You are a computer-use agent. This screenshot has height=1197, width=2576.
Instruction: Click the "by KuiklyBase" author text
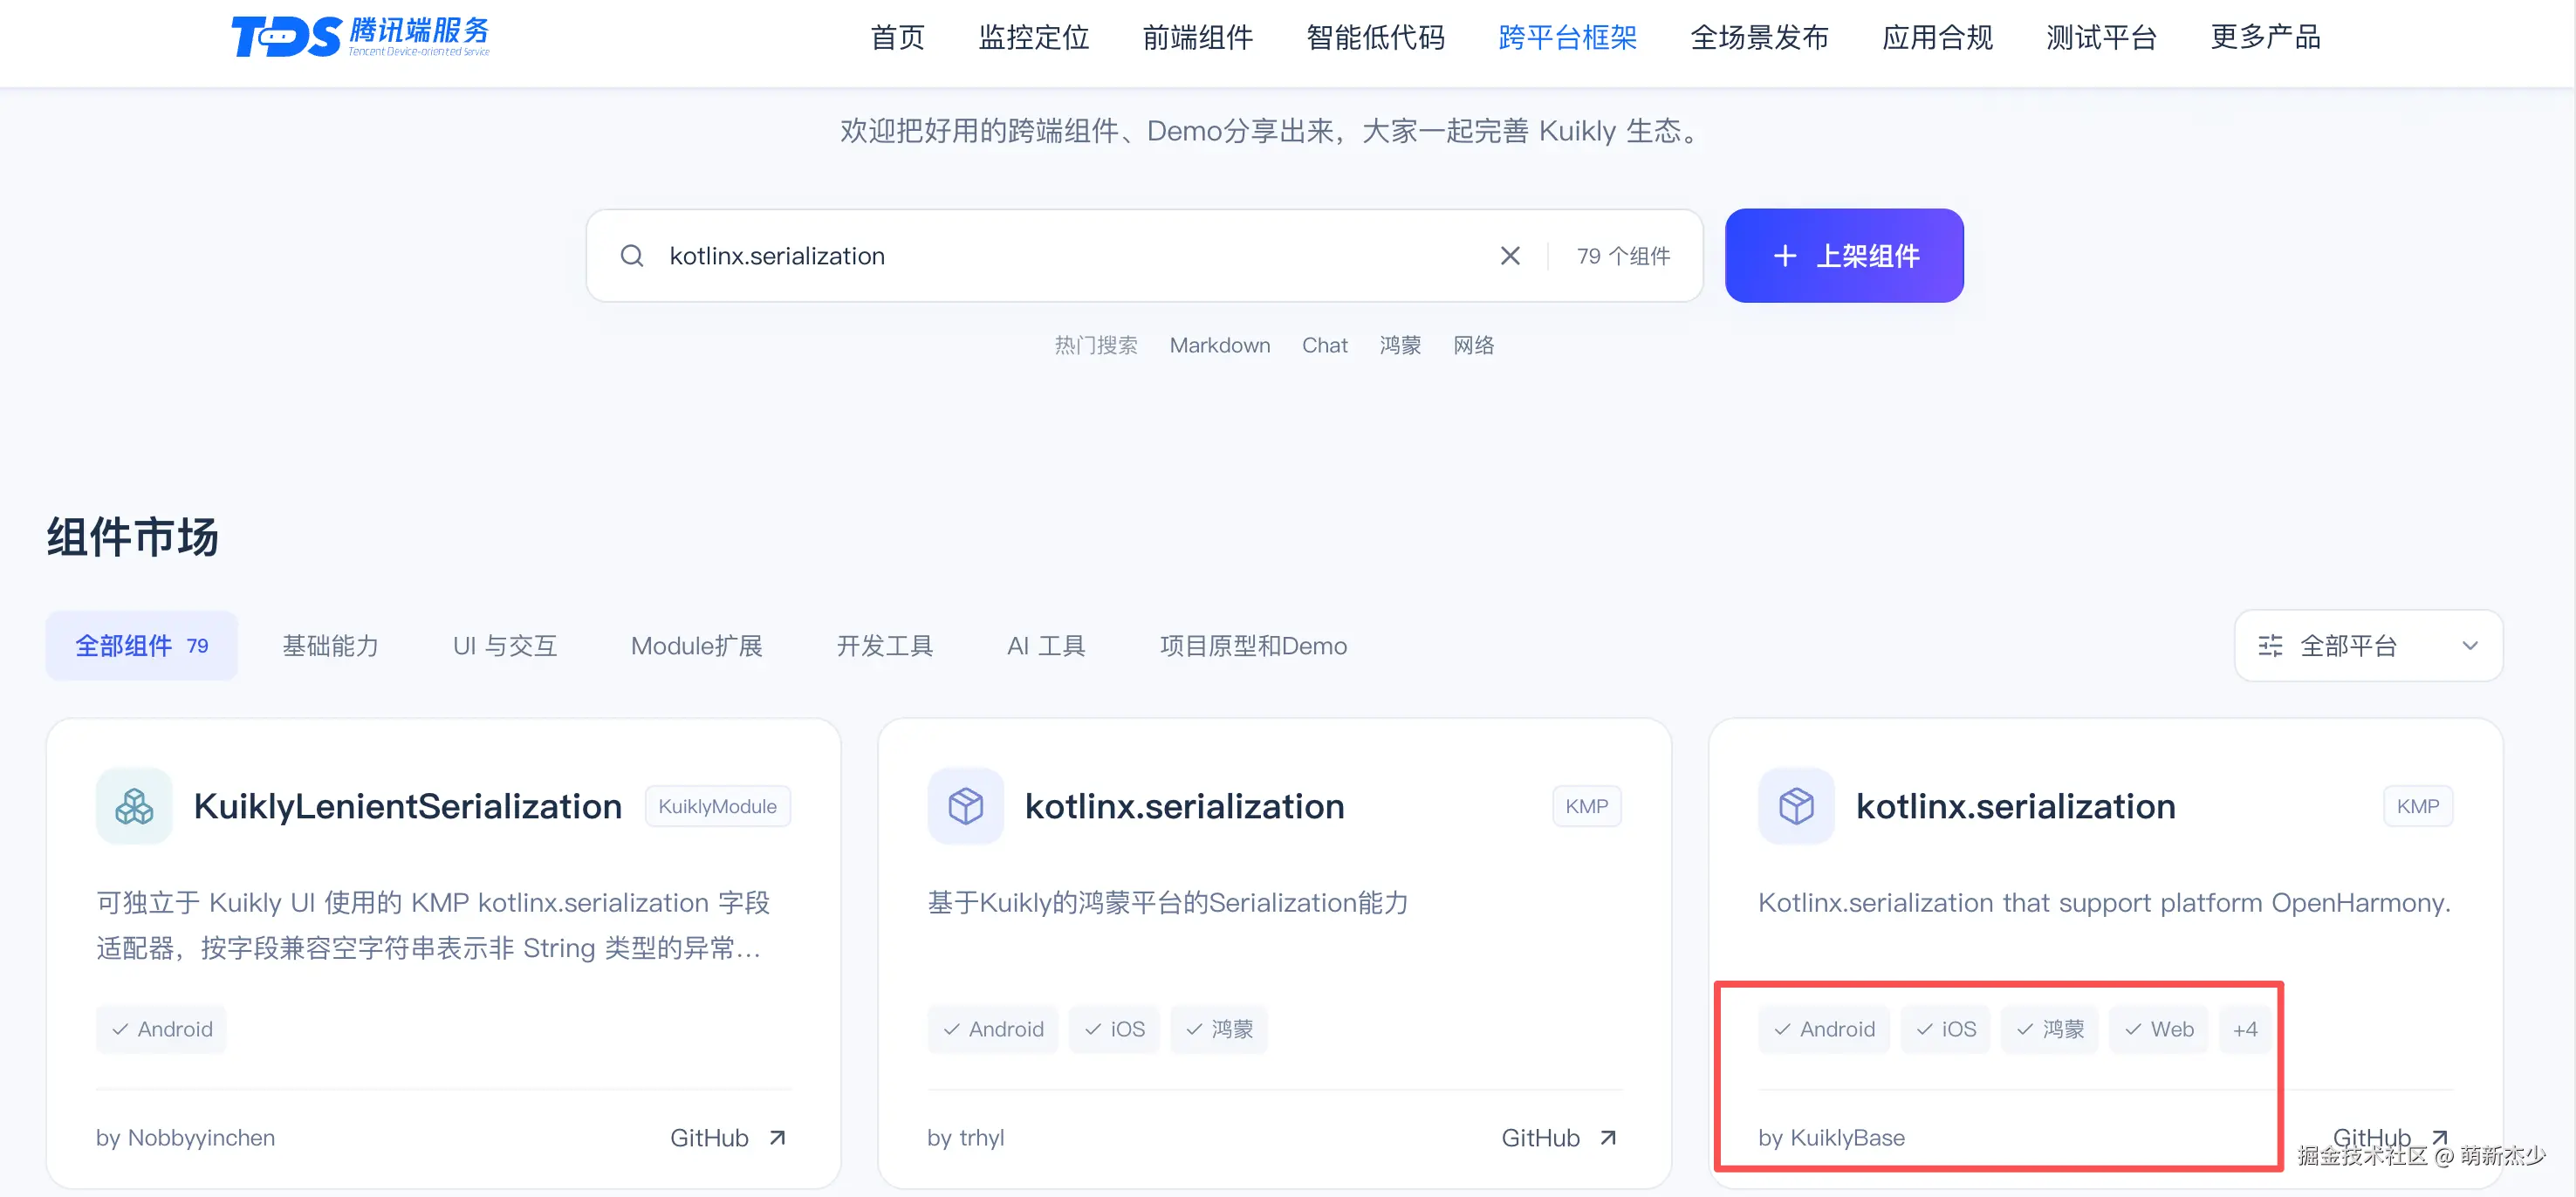point(1831,1138)
